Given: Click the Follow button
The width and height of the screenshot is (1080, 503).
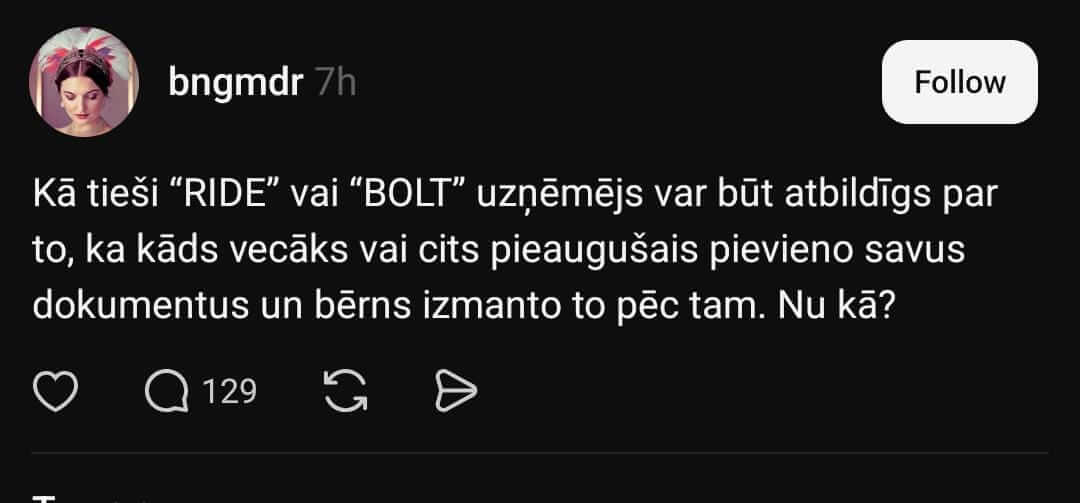Looking at the screenshot, I should (x=959, y=82).
